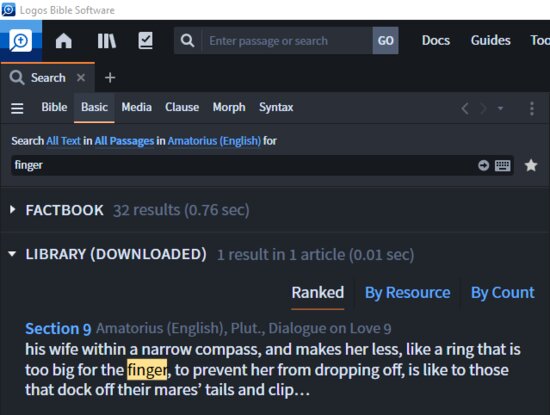Screen dimensions: 550x415
Task: Select the Search panel tab
Action: [48, 78]
